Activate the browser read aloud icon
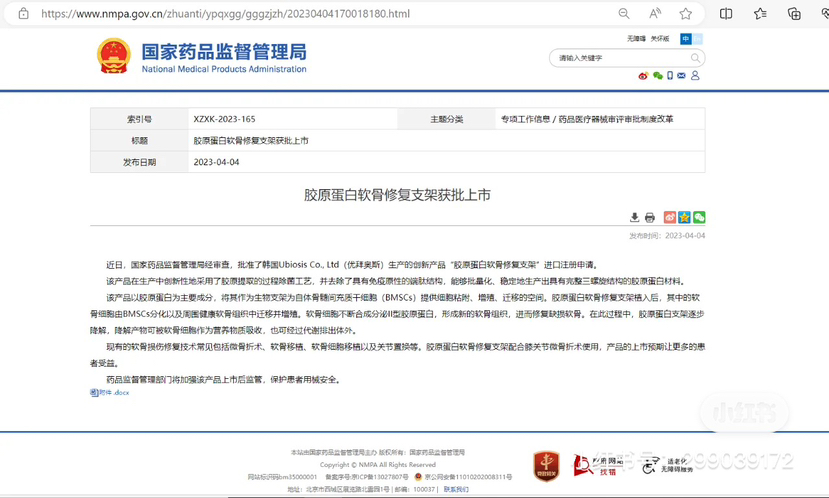This screenshot has width=829, height=498. pyautogui.click(x=655, y=14)
